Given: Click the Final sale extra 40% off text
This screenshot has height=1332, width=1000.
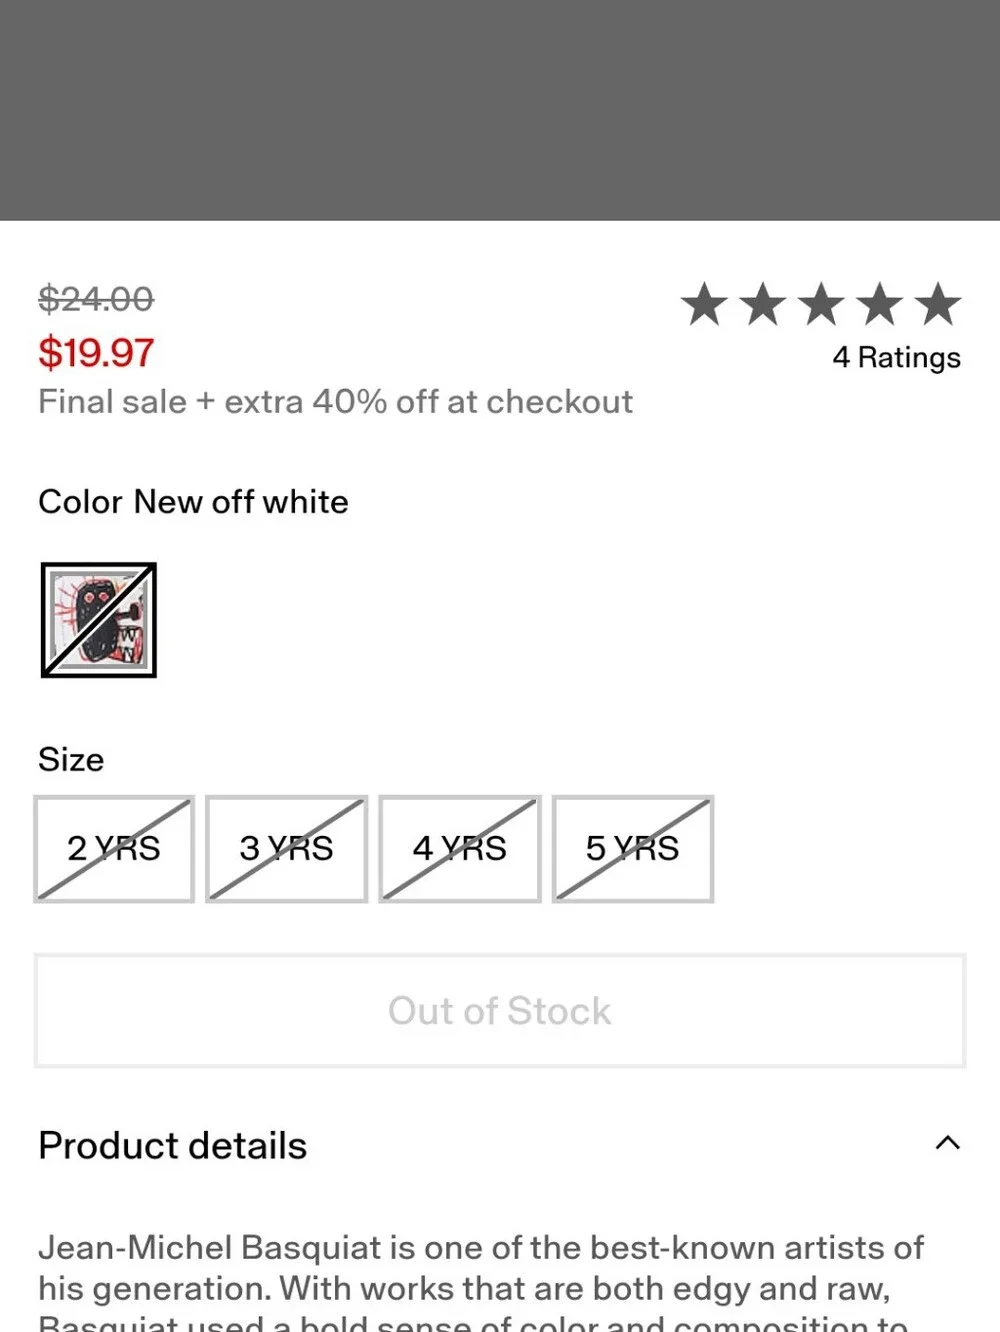Looking at the screenshot, I should pos(335,402).
